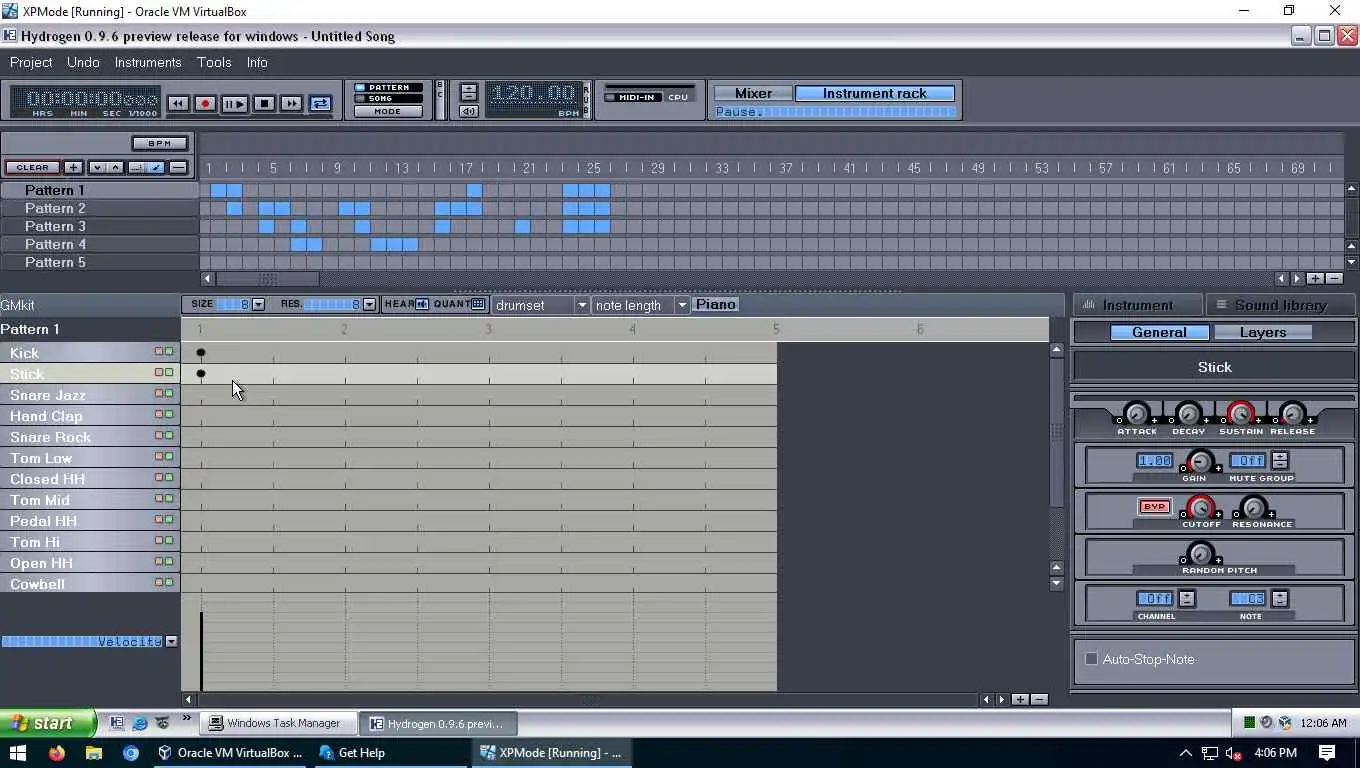
Task: Select the General tab
Action: (1160, 332)
